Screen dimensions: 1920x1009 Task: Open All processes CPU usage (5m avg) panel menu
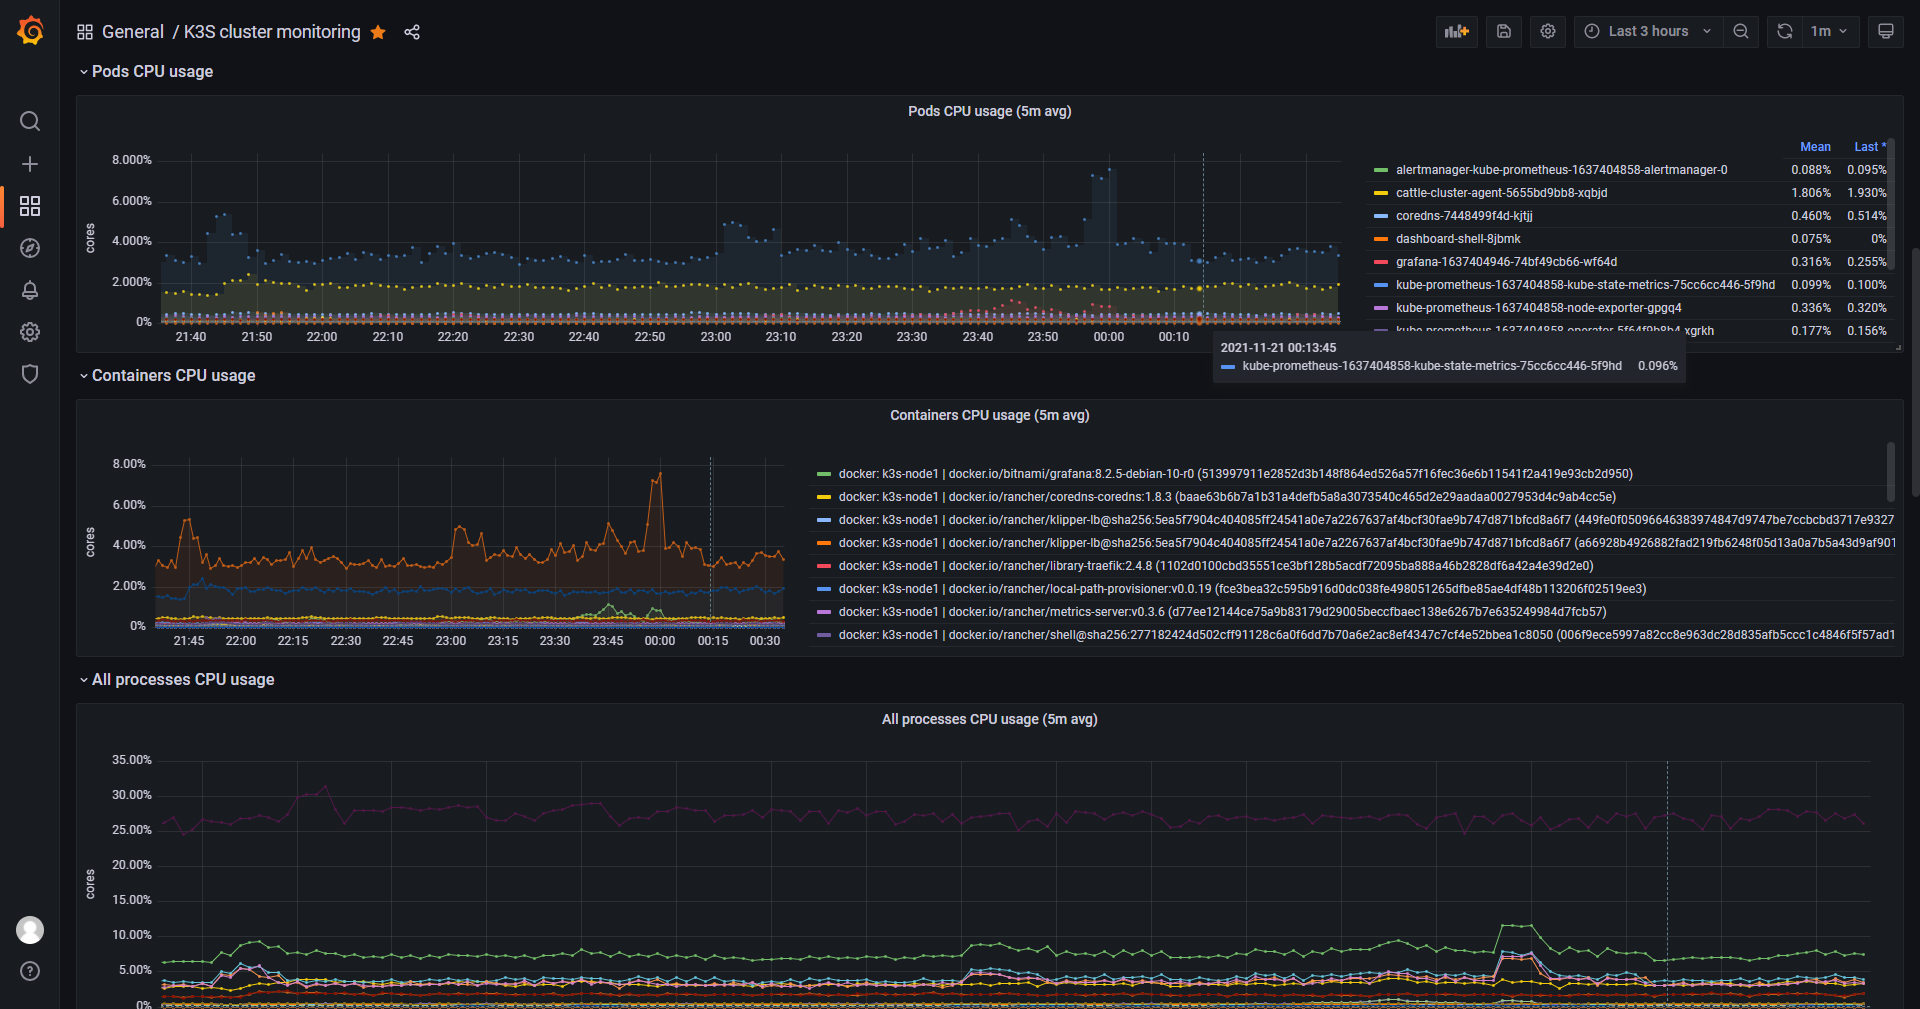989,719
